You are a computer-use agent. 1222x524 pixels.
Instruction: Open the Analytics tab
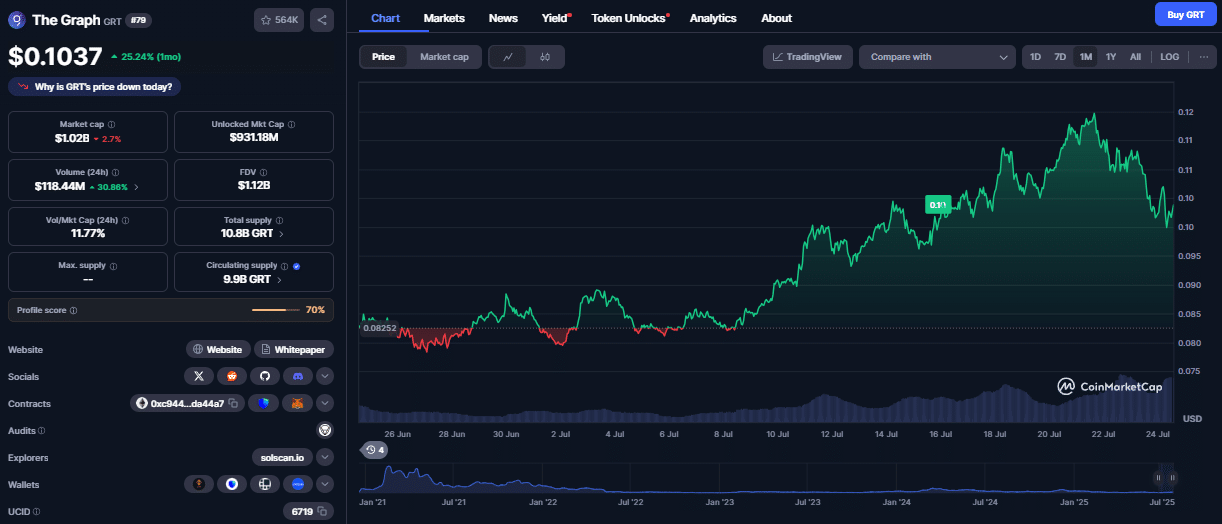tap(713, 18)
